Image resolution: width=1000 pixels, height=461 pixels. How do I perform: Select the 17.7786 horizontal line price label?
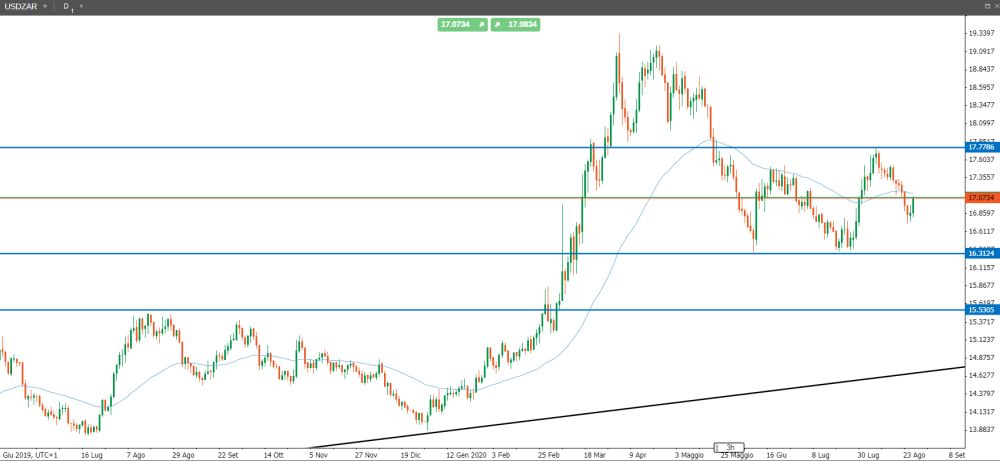(x=981, y=147)
